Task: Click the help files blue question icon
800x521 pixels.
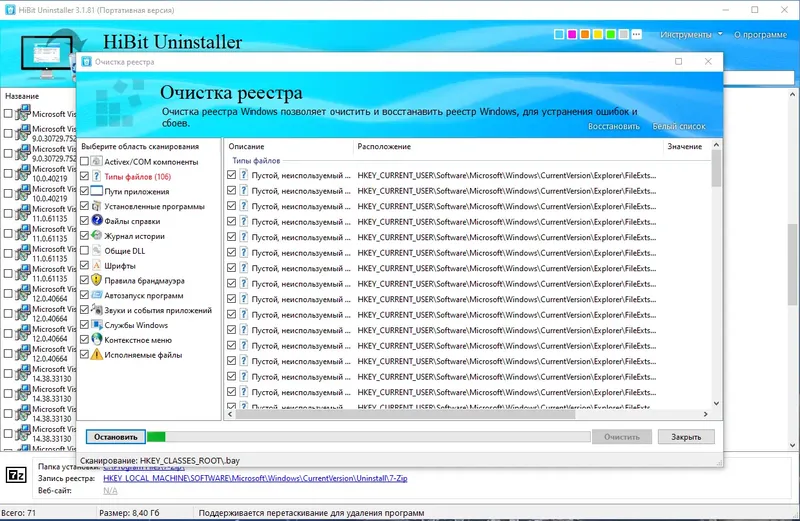Action: click(x=96, y=220)
